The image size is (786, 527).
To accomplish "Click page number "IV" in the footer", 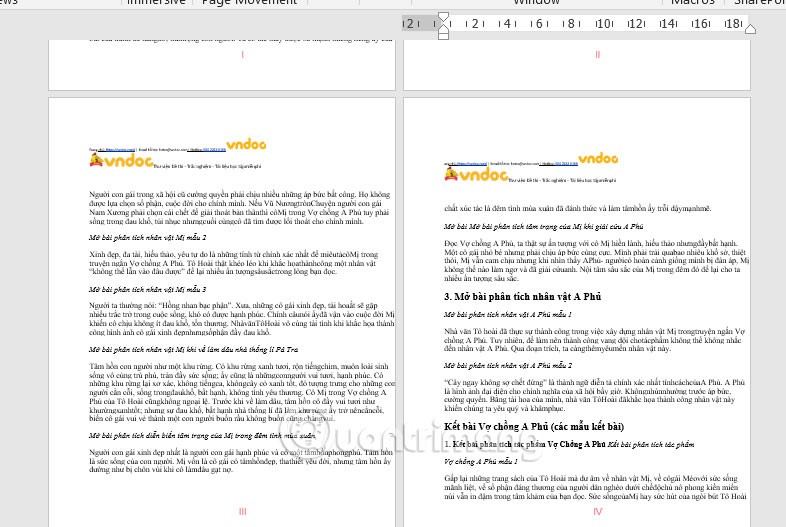I will point(598,511).
